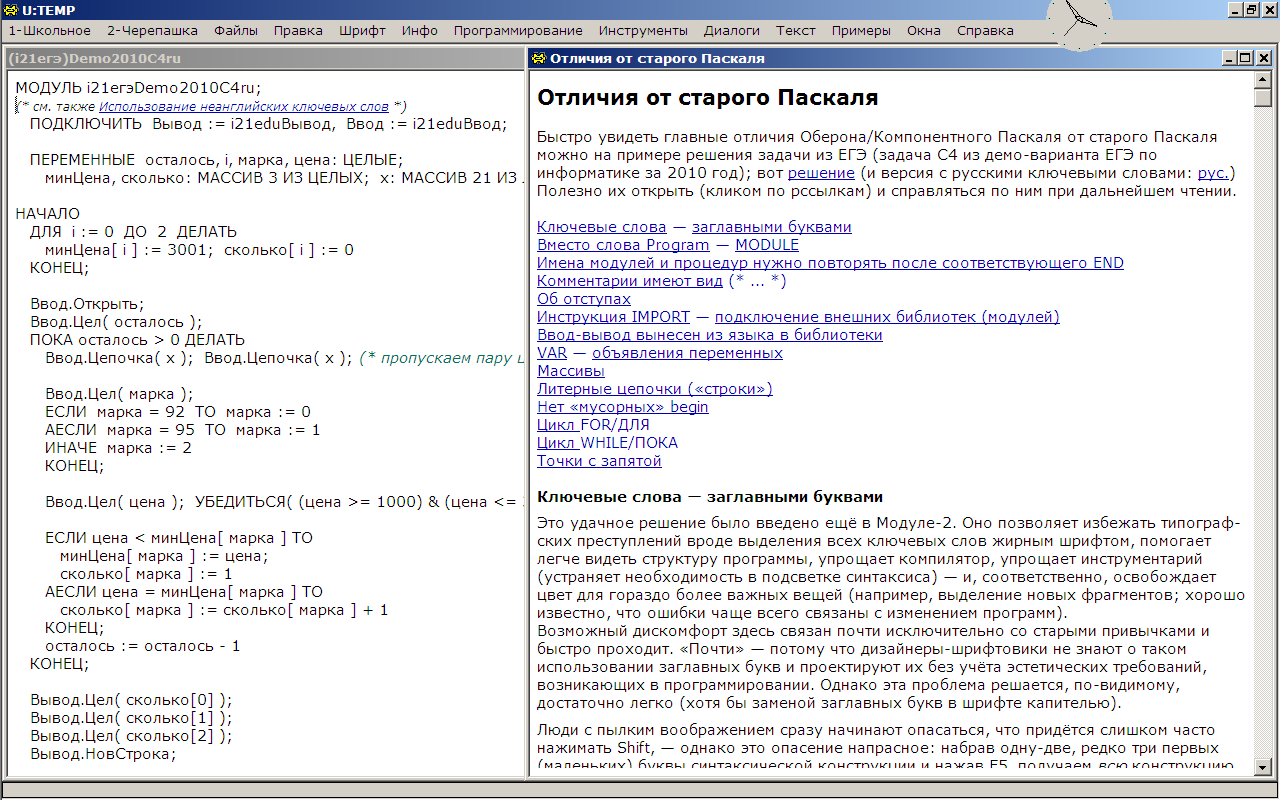Click the analog clock widget
1280x800 pixels.
pyautogui.click(x=1079, y=20)
